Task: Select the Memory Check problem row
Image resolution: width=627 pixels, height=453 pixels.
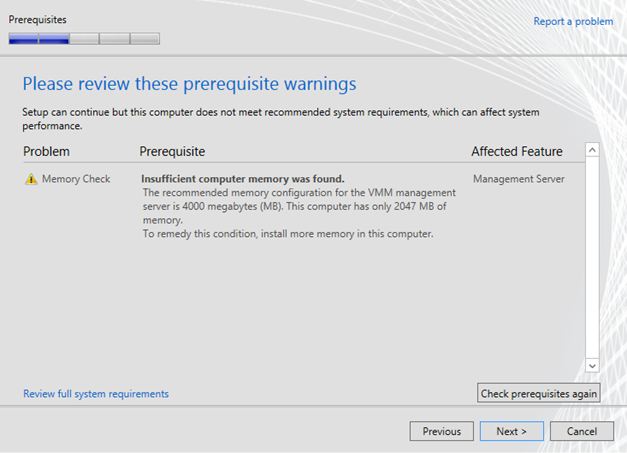Action: 304,206
